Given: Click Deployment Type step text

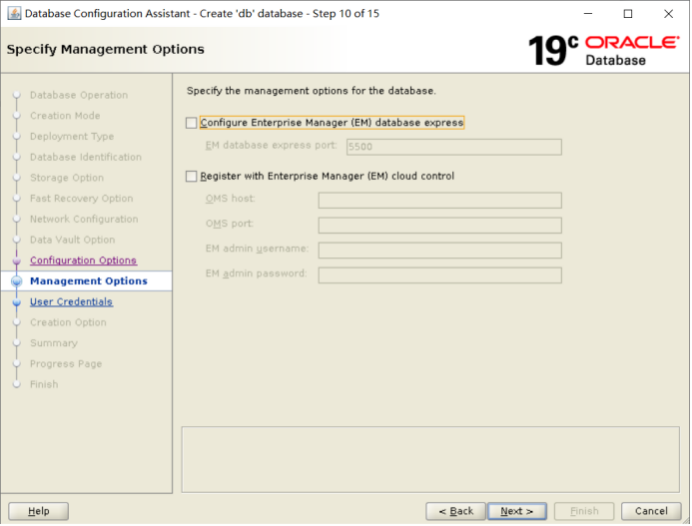Looking at the screenshot, I should coord(72,136).
